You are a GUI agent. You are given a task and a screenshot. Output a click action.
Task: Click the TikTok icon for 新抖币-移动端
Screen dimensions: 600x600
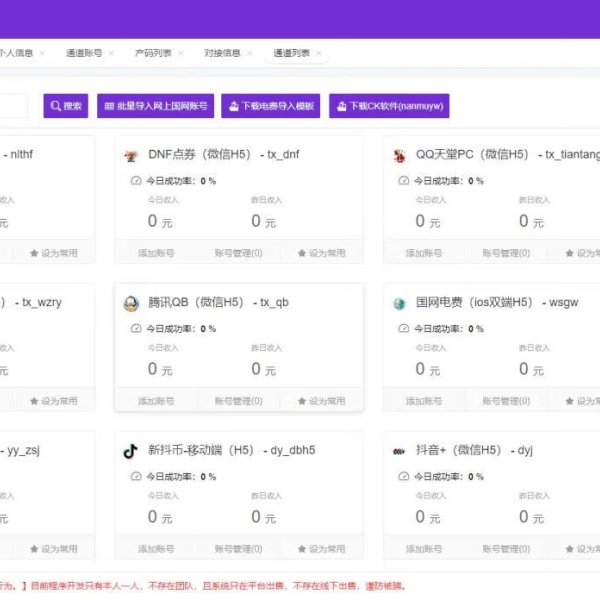(x=130, y=451)
